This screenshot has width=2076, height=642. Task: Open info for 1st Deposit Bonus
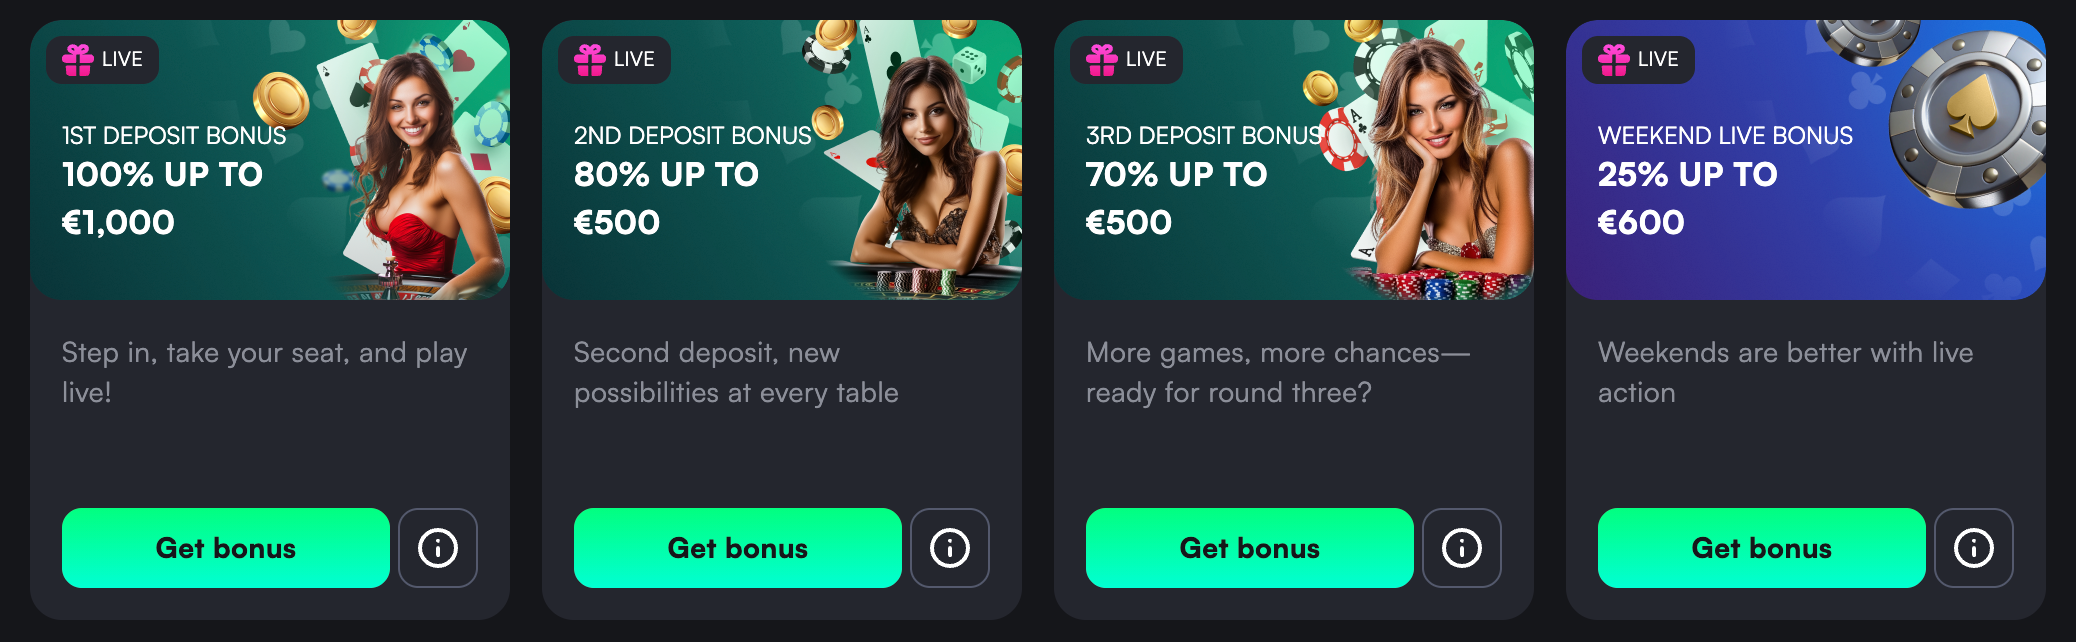438,548
